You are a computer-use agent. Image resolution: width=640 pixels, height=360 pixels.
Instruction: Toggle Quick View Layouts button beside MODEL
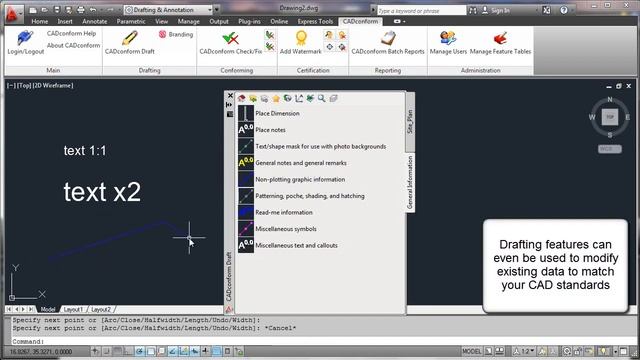coord(489,351)
